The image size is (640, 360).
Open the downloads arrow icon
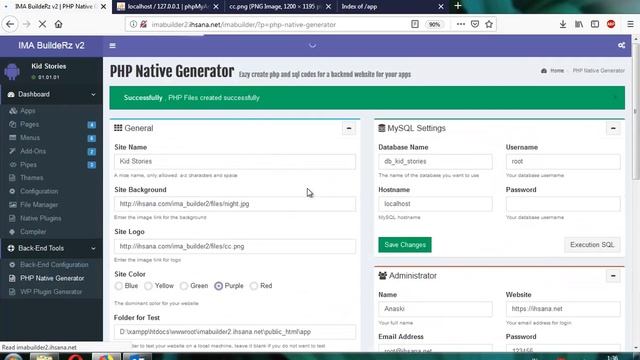click(x=562, y=24)
